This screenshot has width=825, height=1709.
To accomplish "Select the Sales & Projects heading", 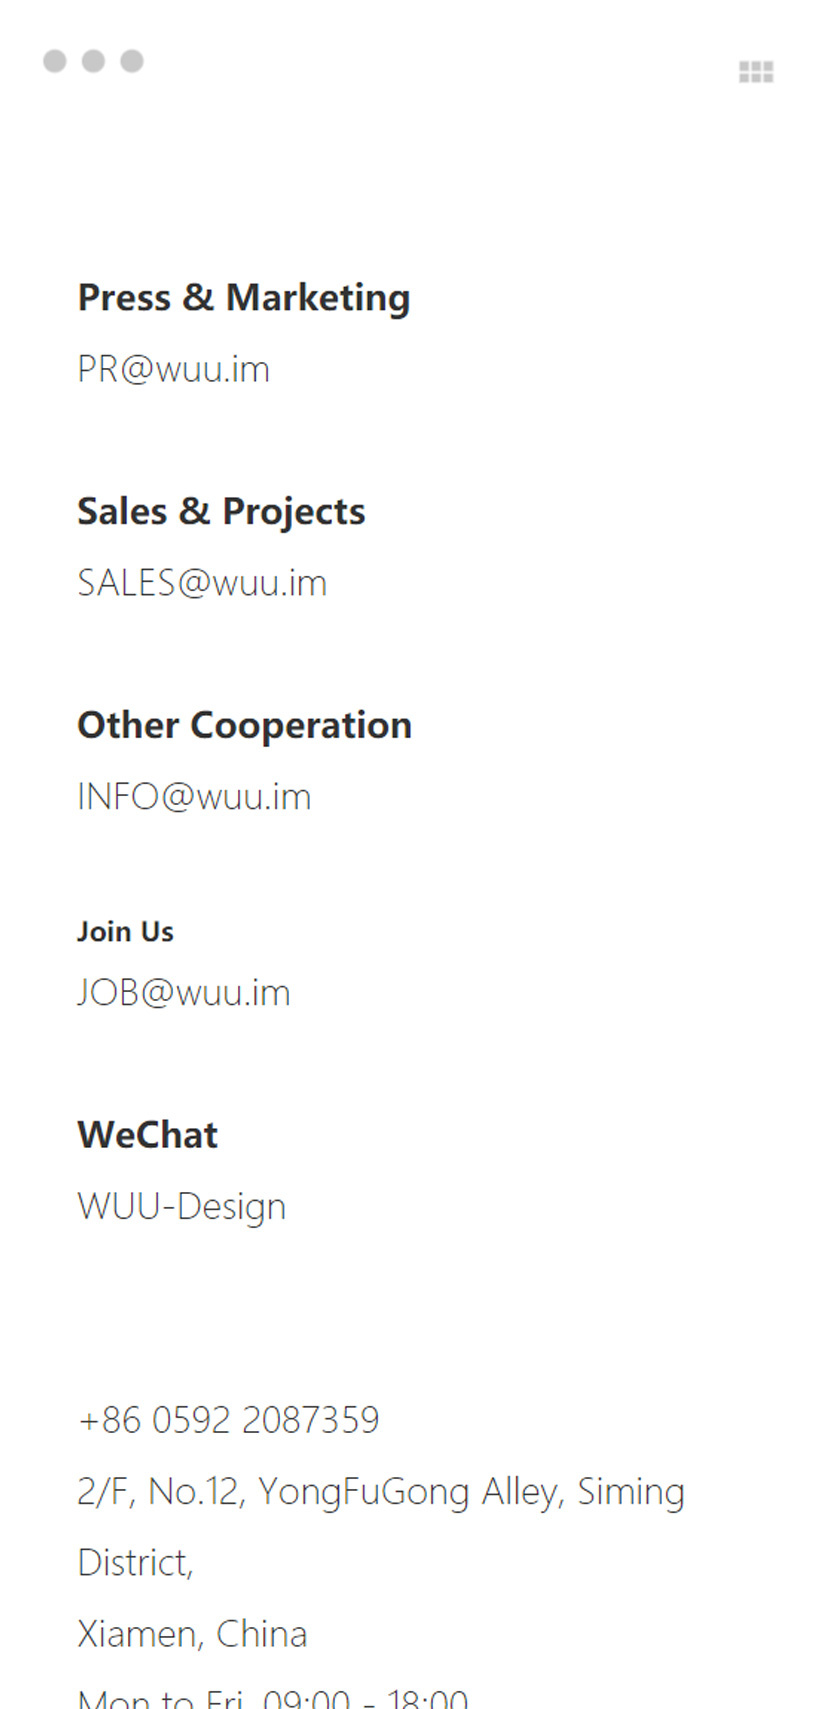I will click(221, 512).
